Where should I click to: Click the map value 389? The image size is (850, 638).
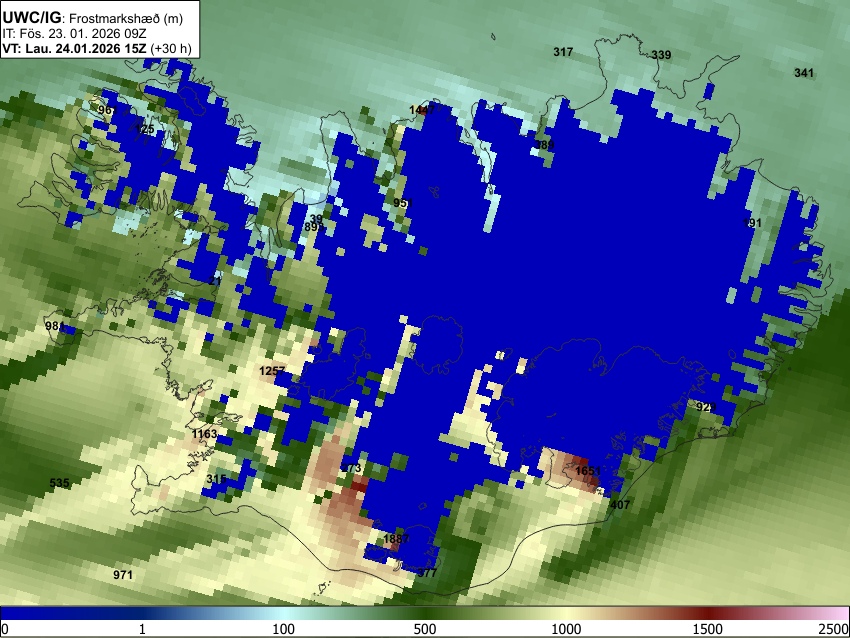[x=544, y=145]
